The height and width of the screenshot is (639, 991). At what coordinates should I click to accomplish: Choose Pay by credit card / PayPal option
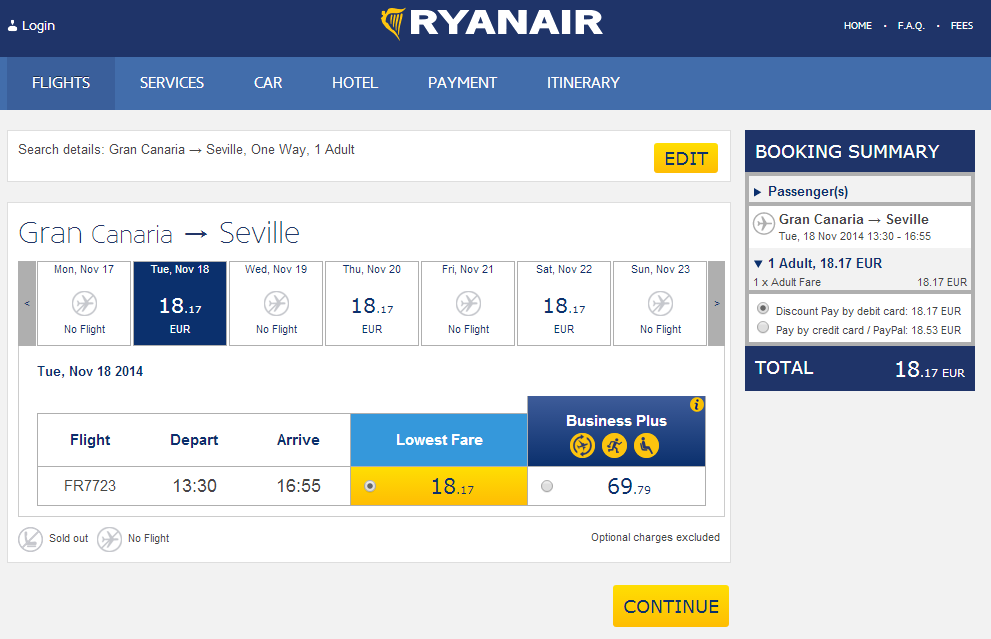pos(763,327)
